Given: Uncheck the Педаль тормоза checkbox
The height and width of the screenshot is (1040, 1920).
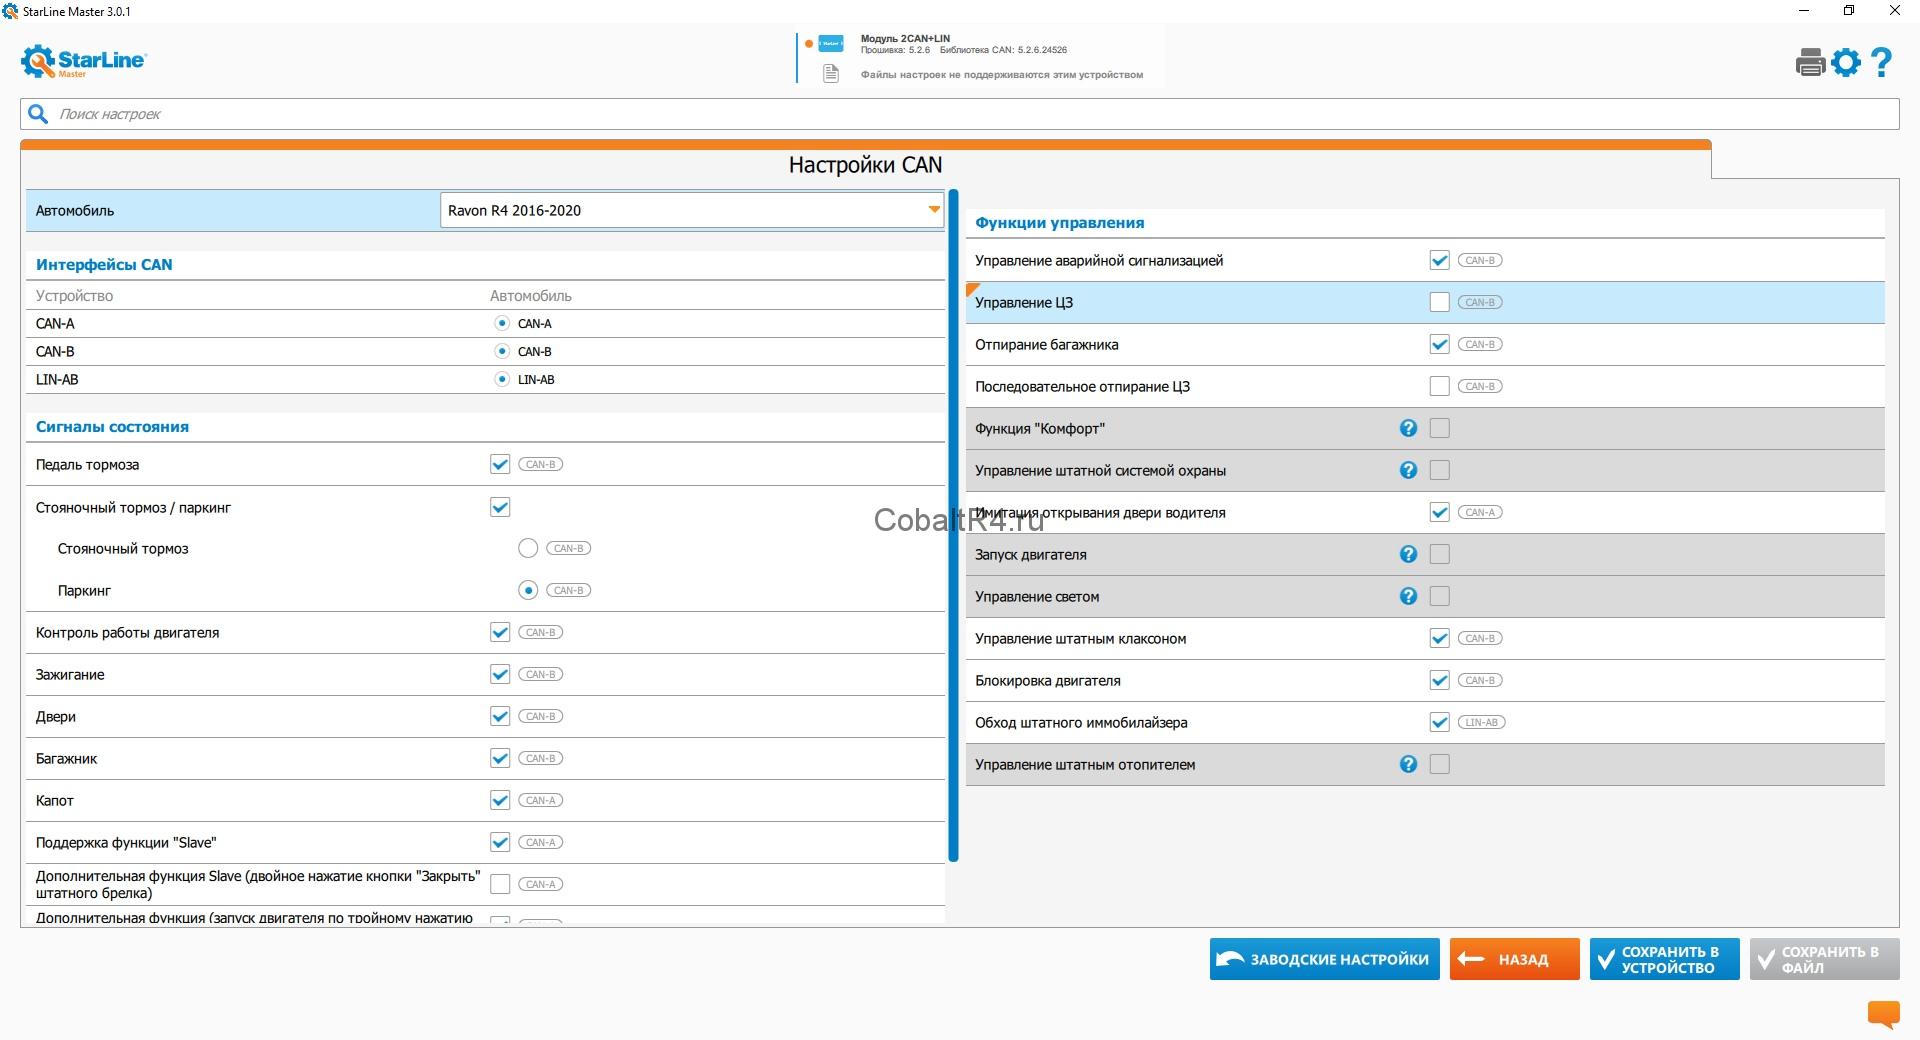Looking at the screenshot, I should 500,464.
